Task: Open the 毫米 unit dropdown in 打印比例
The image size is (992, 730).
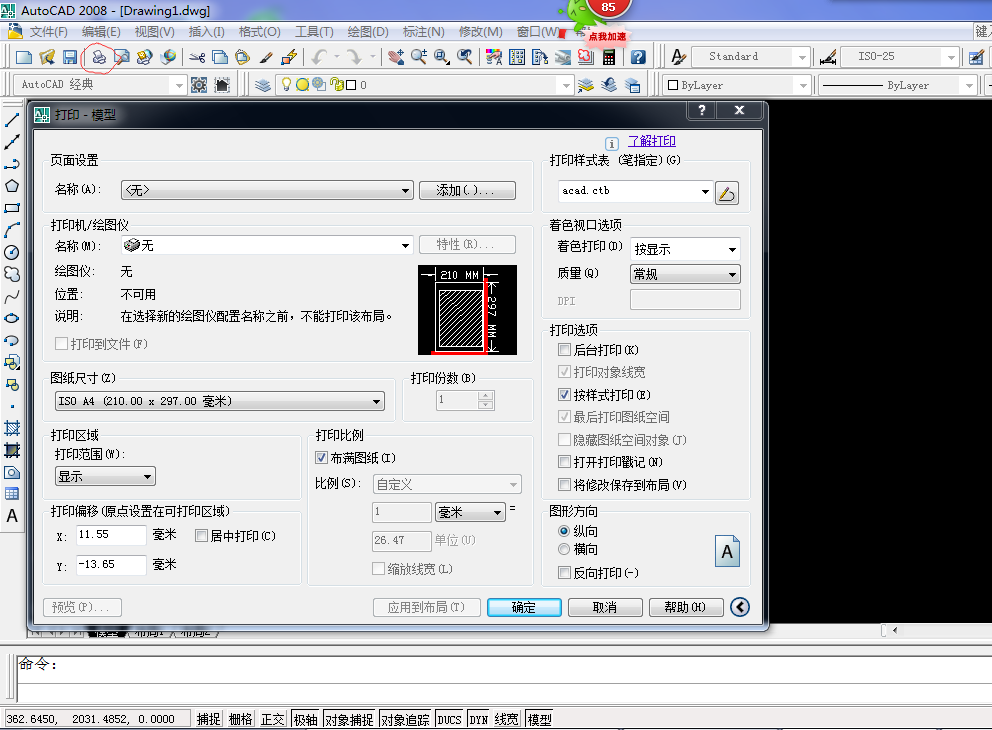Action: coord(470,512)
